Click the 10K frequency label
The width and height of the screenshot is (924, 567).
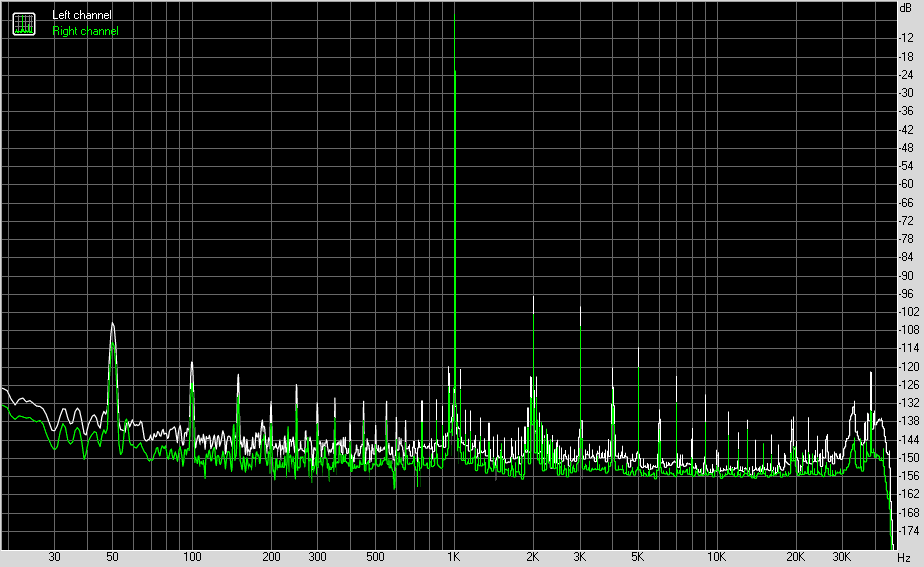(716, 557)
